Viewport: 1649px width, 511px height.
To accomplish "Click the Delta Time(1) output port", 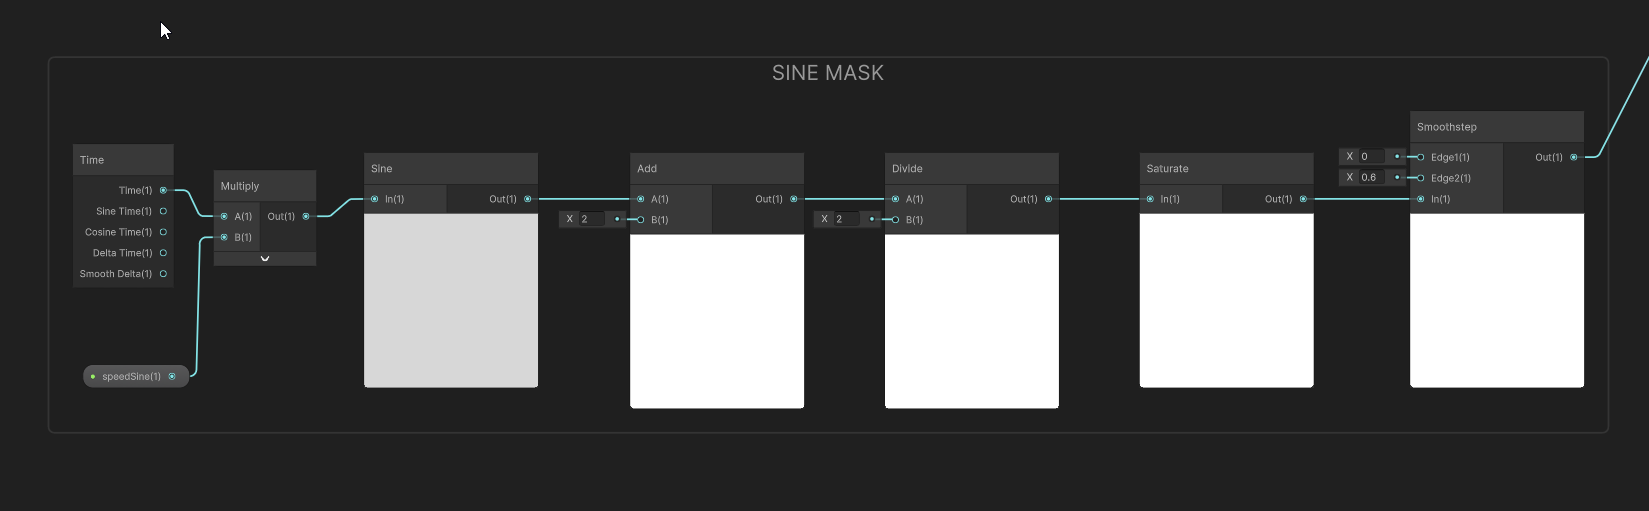I will point(163,253).
